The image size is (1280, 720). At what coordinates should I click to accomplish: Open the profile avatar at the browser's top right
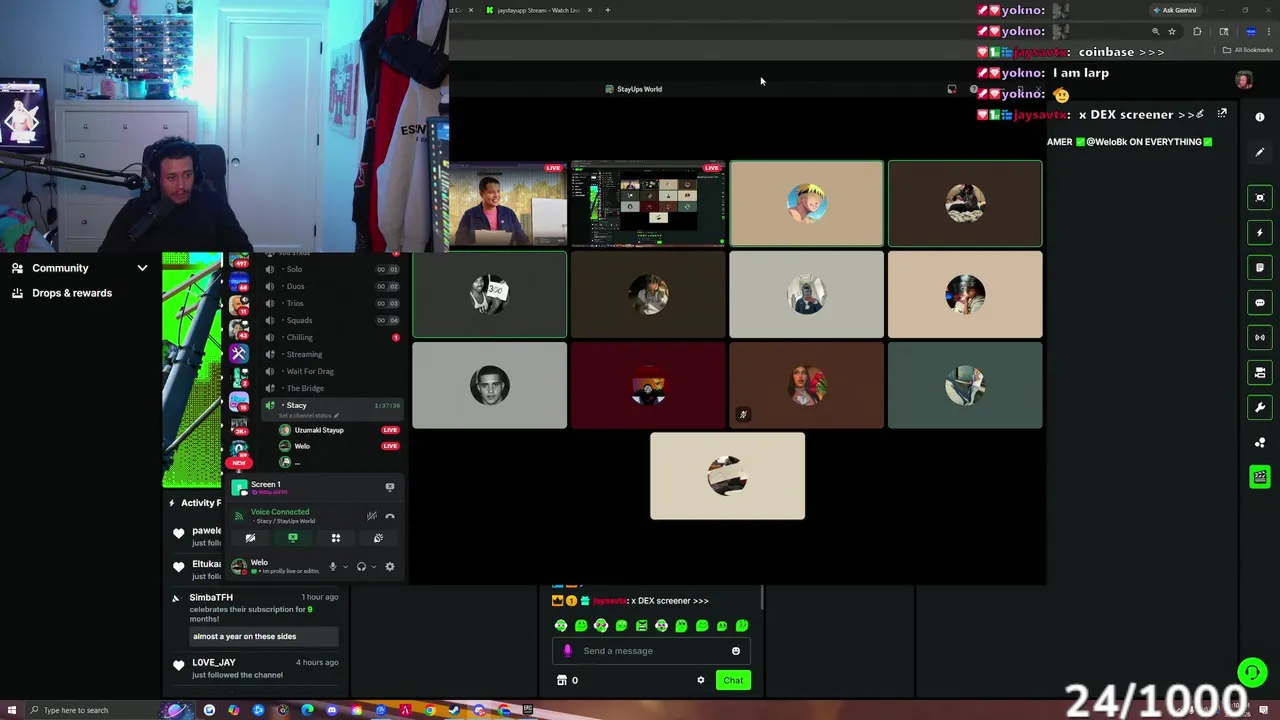[1244, 79]
